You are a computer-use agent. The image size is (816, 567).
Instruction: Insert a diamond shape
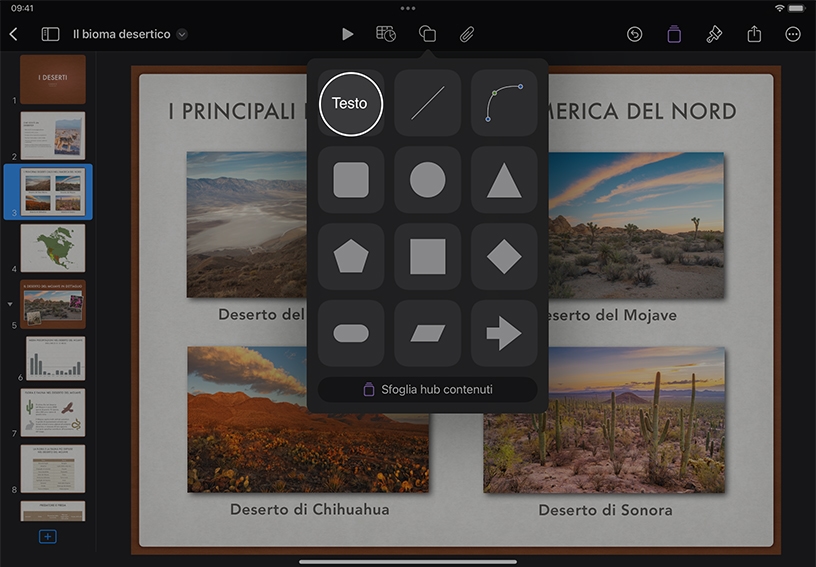504,256
